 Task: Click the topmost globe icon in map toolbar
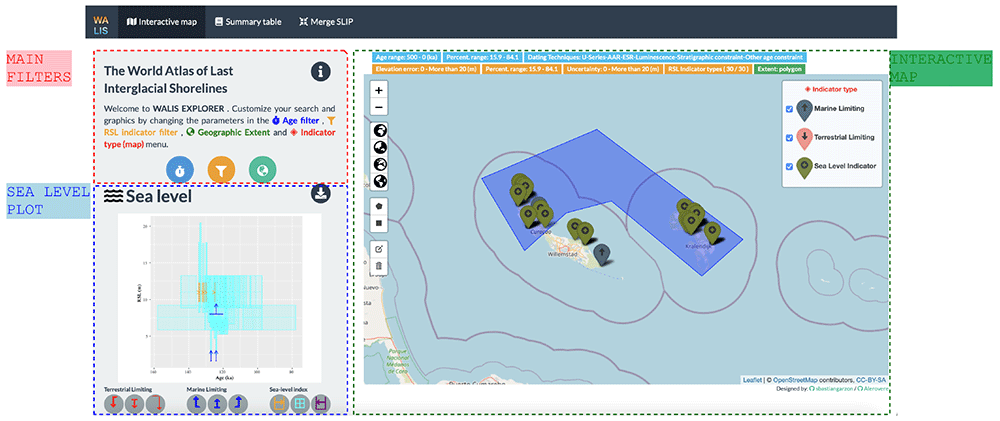point(379,131)
